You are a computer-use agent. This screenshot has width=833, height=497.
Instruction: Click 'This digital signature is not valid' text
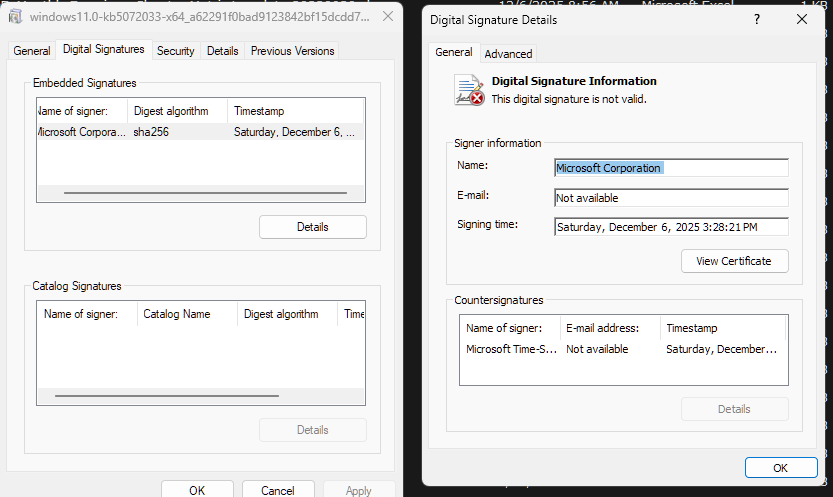click(x=569, y=99)
